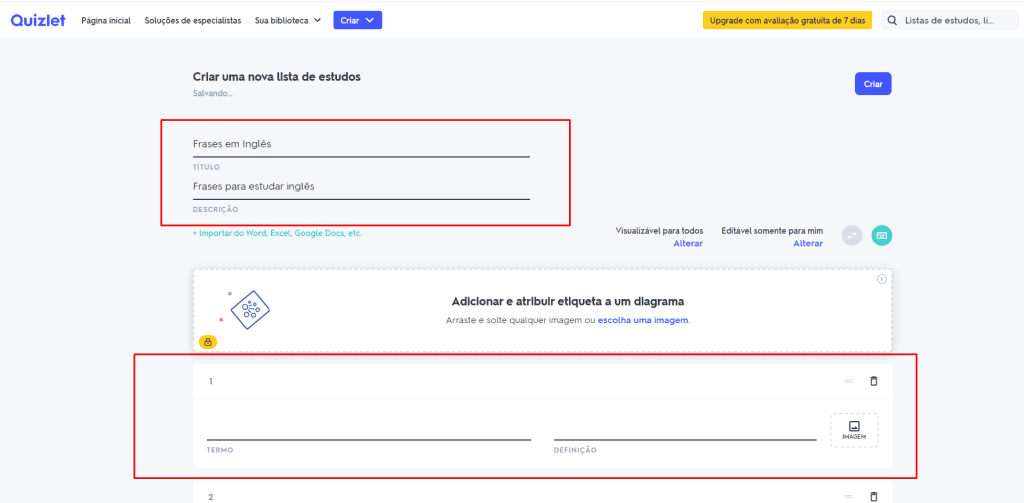Go to Página inicial
This screenshot has width=1024, height=503.
point(106,20)
